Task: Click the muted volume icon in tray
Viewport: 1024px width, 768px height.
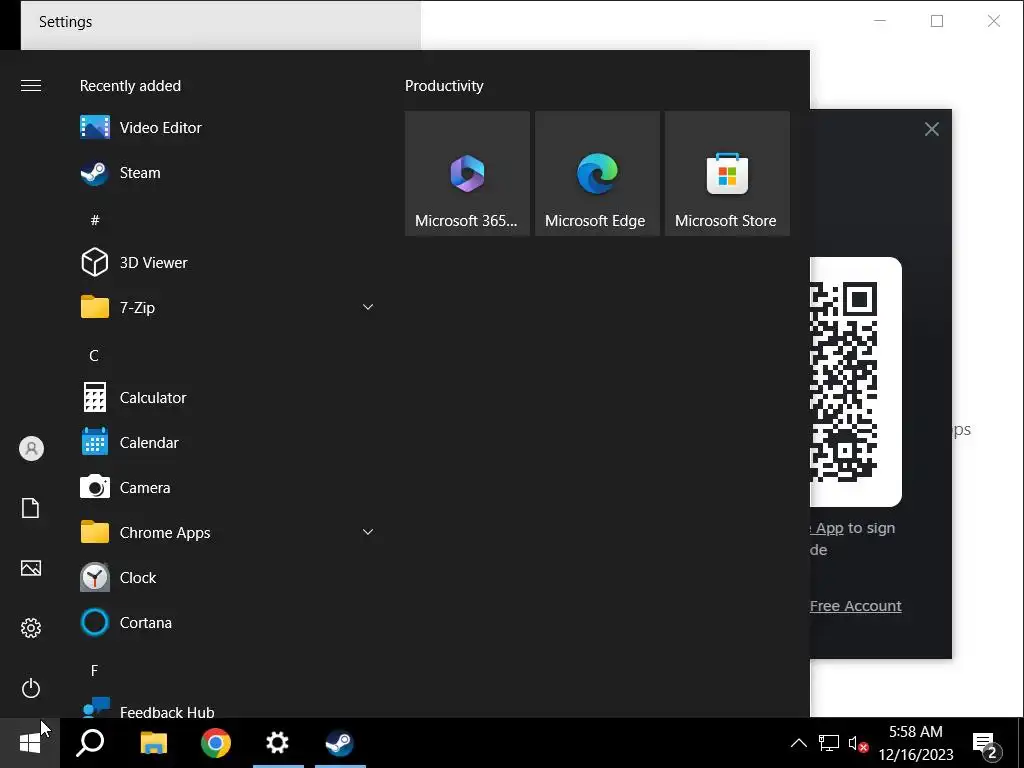Action: pos(857,743)
